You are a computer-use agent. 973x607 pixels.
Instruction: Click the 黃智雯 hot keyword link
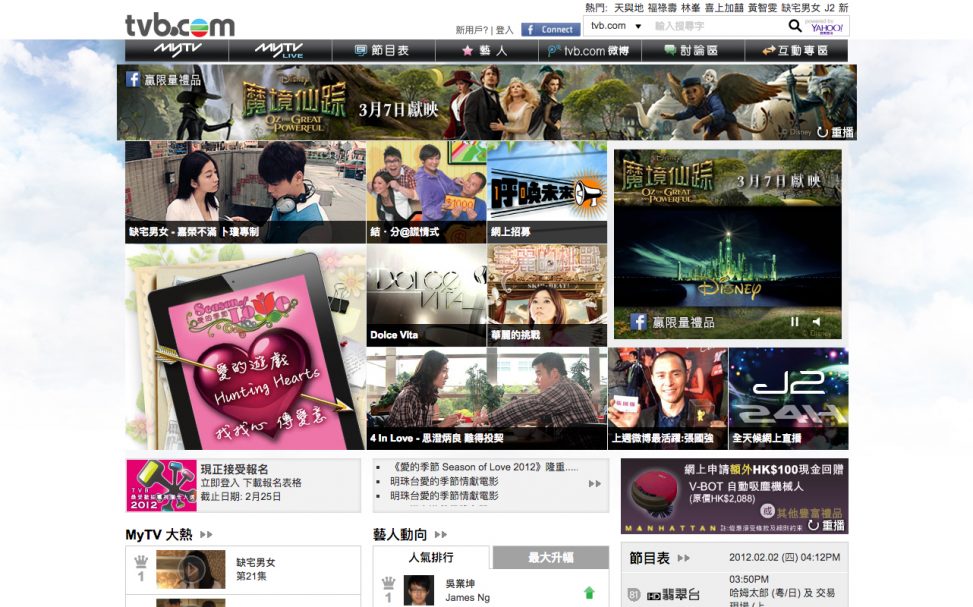pos(762,7)
